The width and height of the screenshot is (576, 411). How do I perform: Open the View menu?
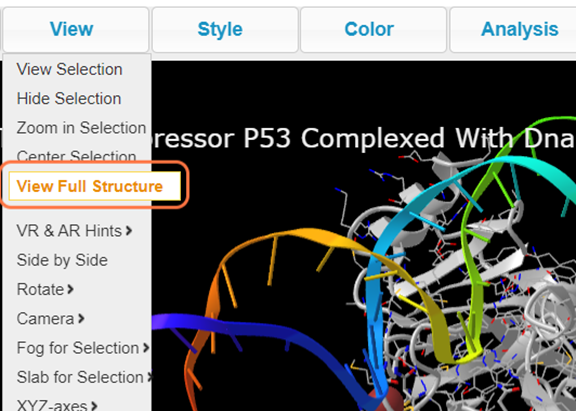tap(75, 29)
